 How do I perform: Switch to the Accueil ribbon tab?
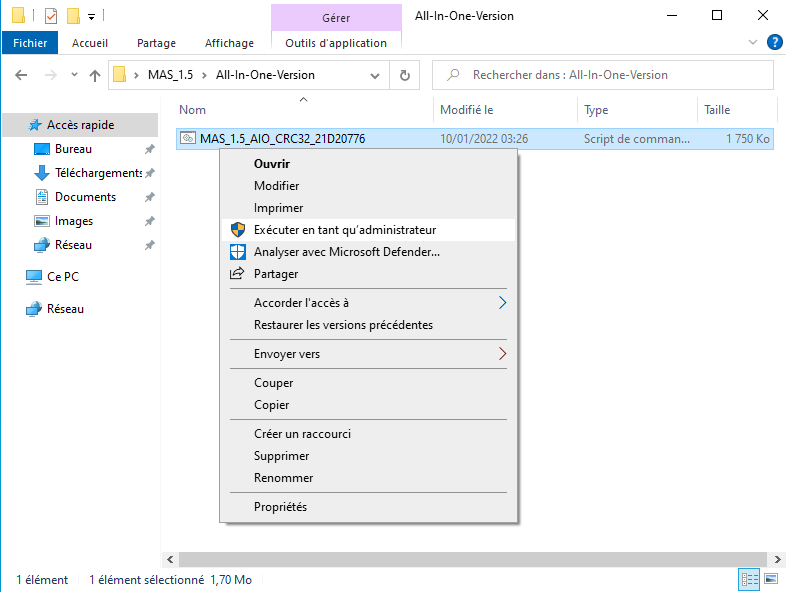tap(90, 43)
